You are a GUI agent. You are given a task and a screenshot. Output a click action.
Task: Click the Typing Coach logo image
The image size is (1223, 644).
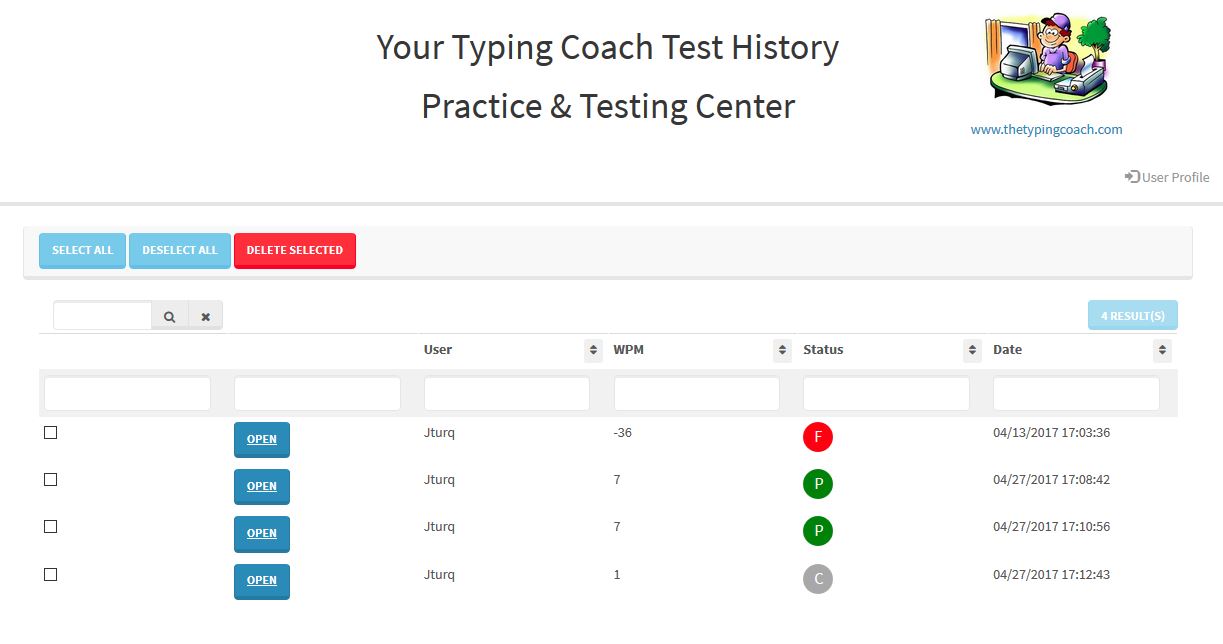tap(1046, 58)
